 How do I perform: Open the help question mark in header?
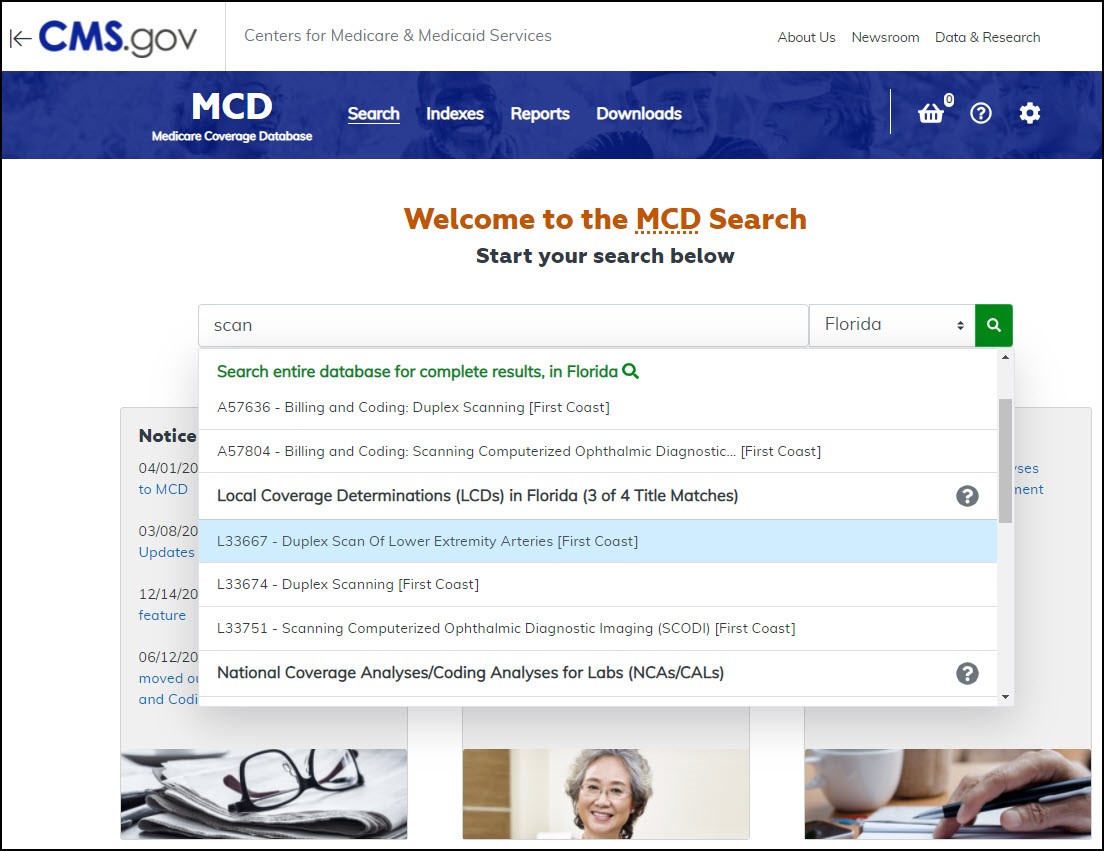pyautogui.click(x=981, y=113)
